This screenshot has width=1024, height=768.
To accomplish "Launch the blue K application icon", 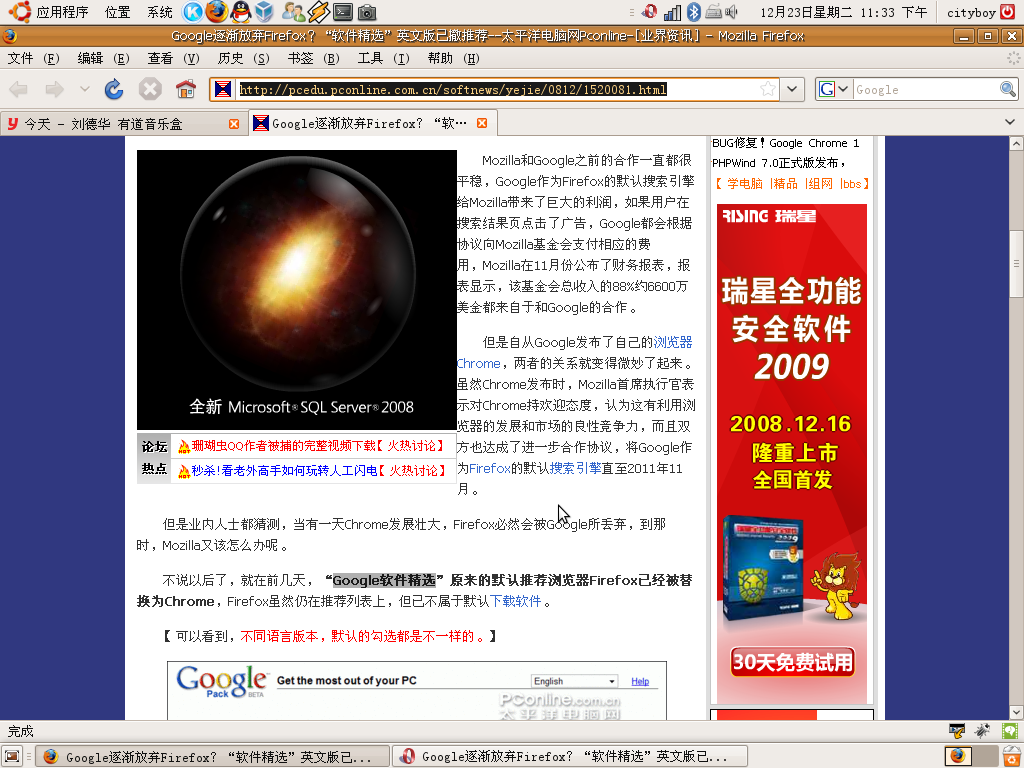I will click(193, 12).
